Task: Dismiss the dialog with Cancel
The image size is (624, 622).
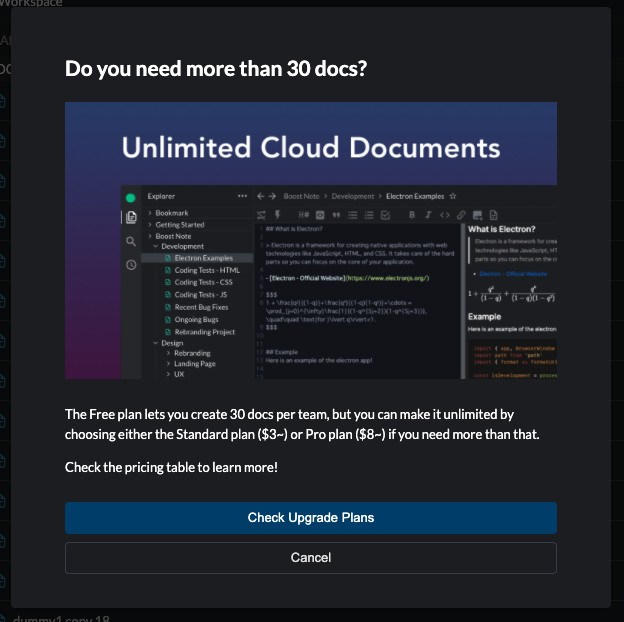Action: (x=311, y=558)
